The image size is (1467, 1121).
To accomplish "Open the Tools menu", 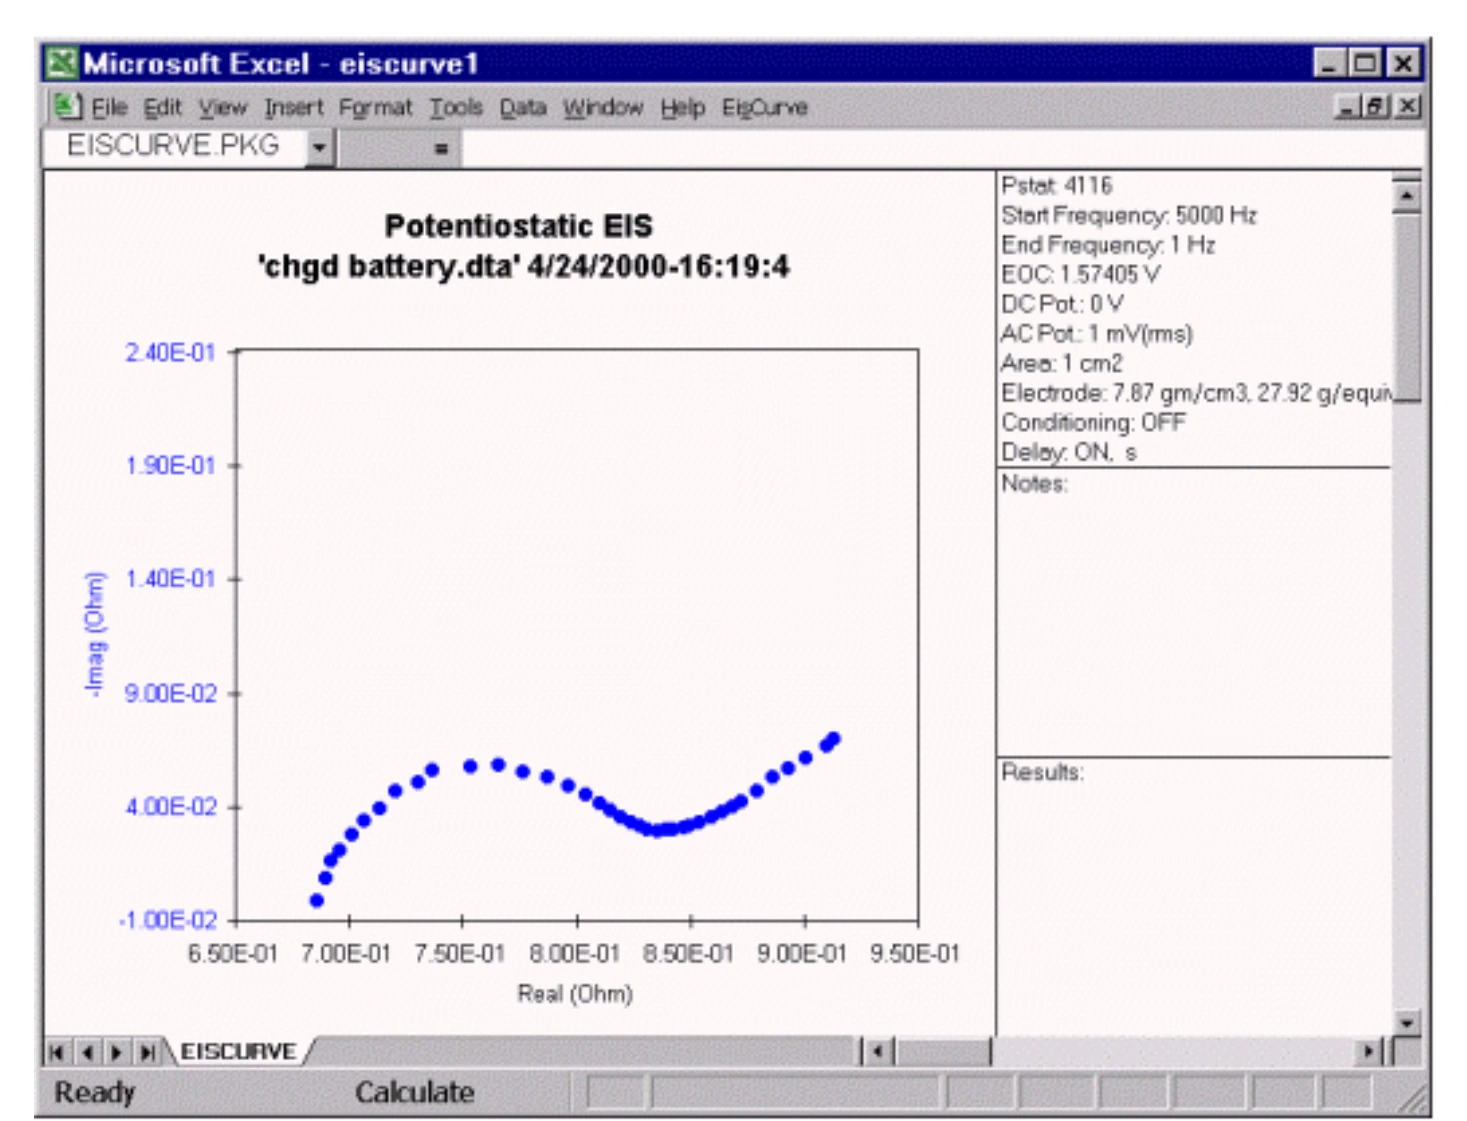I will [456, 107].
